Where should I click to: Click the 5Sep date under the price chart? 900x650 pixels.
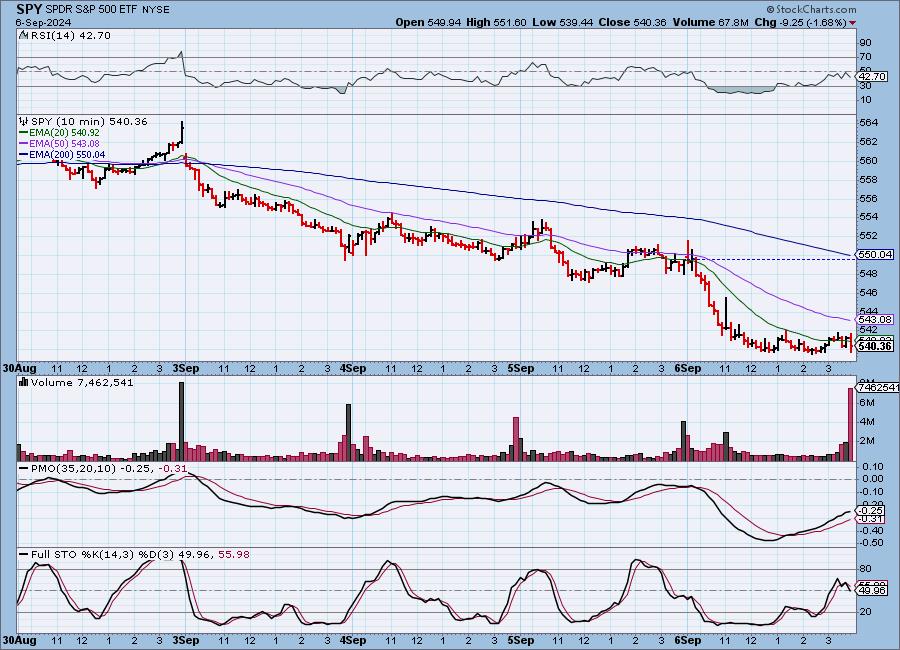tap(521, 368)
